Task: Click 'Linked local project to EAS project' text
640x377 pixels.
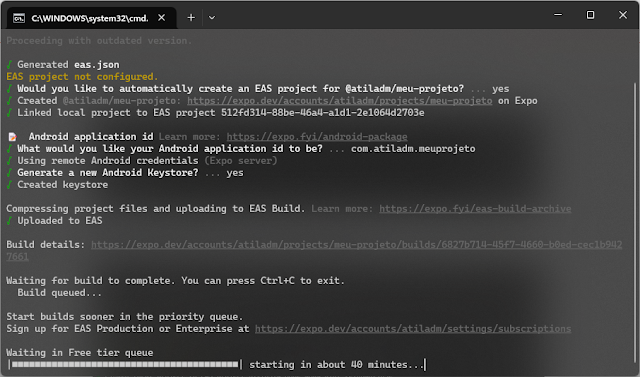Action: (x=116, y=113)
